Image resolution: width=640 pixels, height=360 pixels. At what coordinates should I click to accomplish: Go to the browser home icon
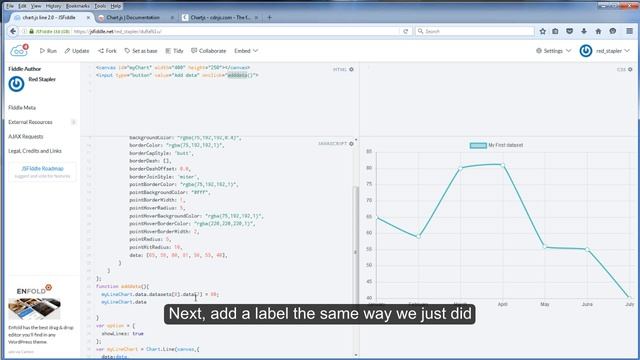[598, 31]
